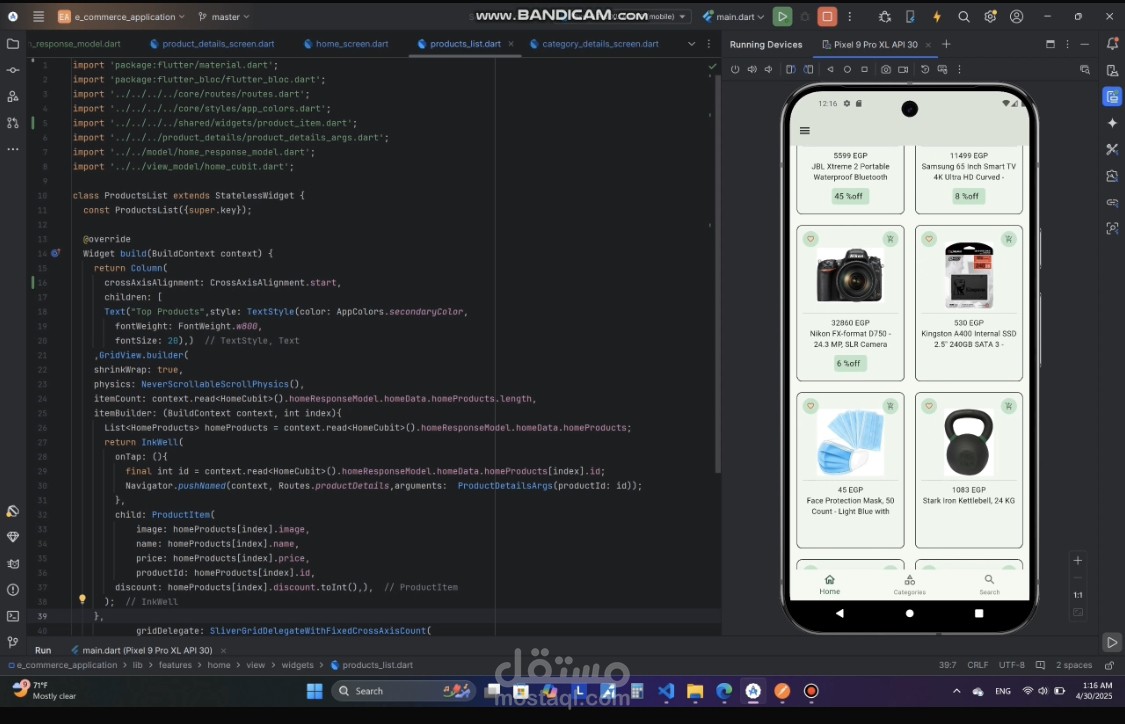Open the main.dart run configuration dropdown

[x=733, y=17]
